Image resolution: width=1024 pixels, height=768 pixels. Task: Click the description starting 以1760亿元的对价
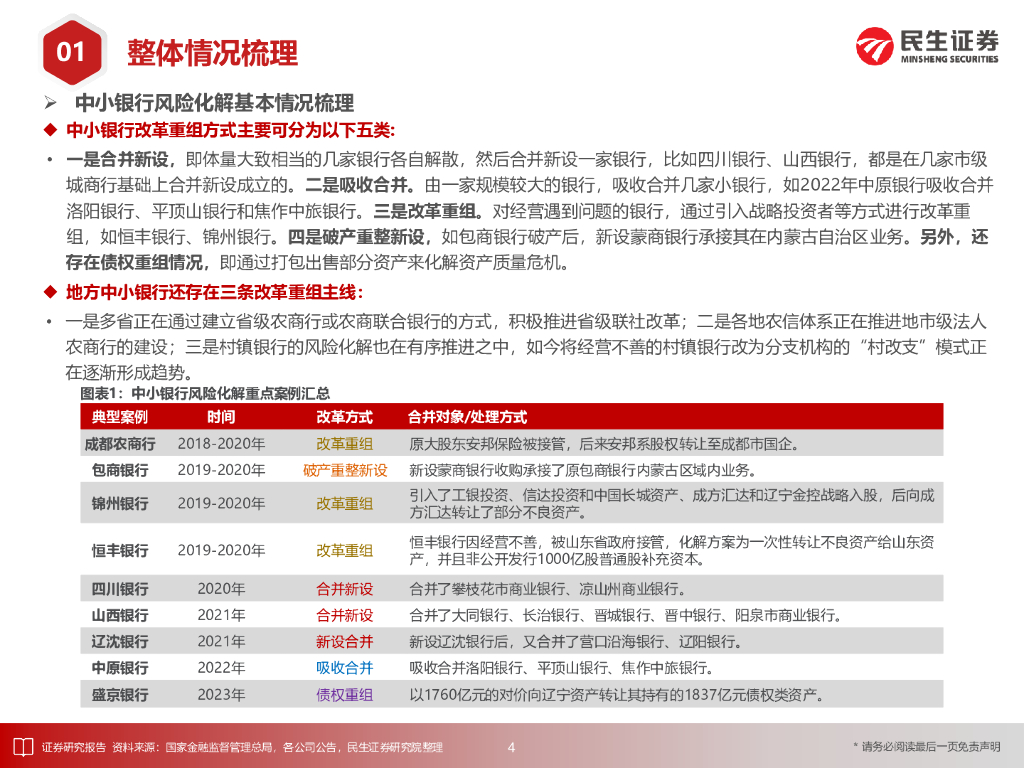(617, 695)
